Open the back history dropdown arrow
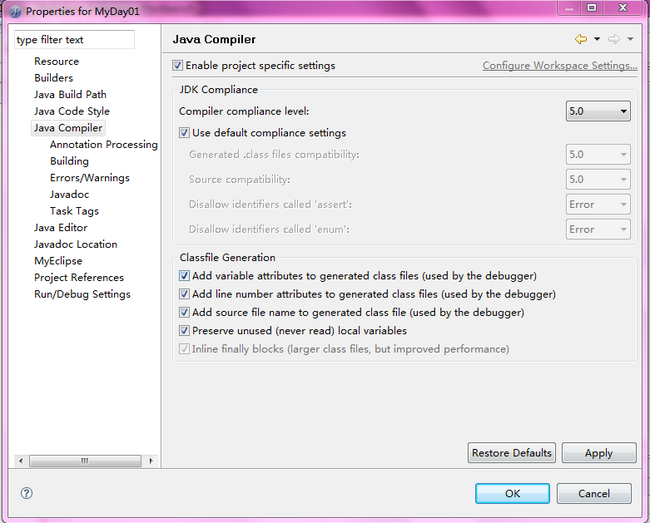Screen dimensions: 650x523 click(597, 39)
